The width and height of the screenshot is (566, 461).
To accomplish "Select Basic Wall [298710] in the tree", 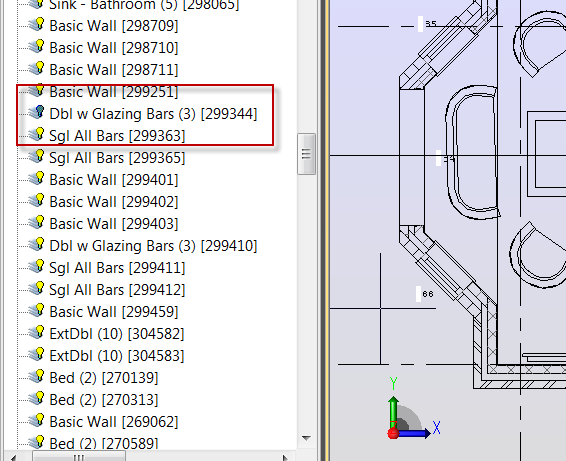I will coord(114,48).
